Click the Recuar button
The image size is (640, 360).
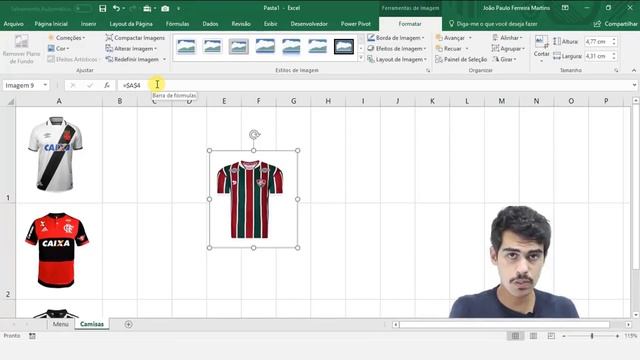click(x=449, y=49)
